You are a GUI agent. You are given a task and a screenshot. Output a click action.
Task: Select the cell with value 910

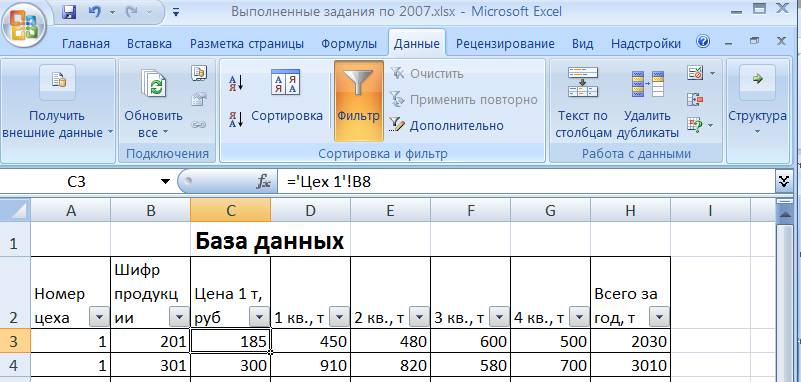pos(311,365)
